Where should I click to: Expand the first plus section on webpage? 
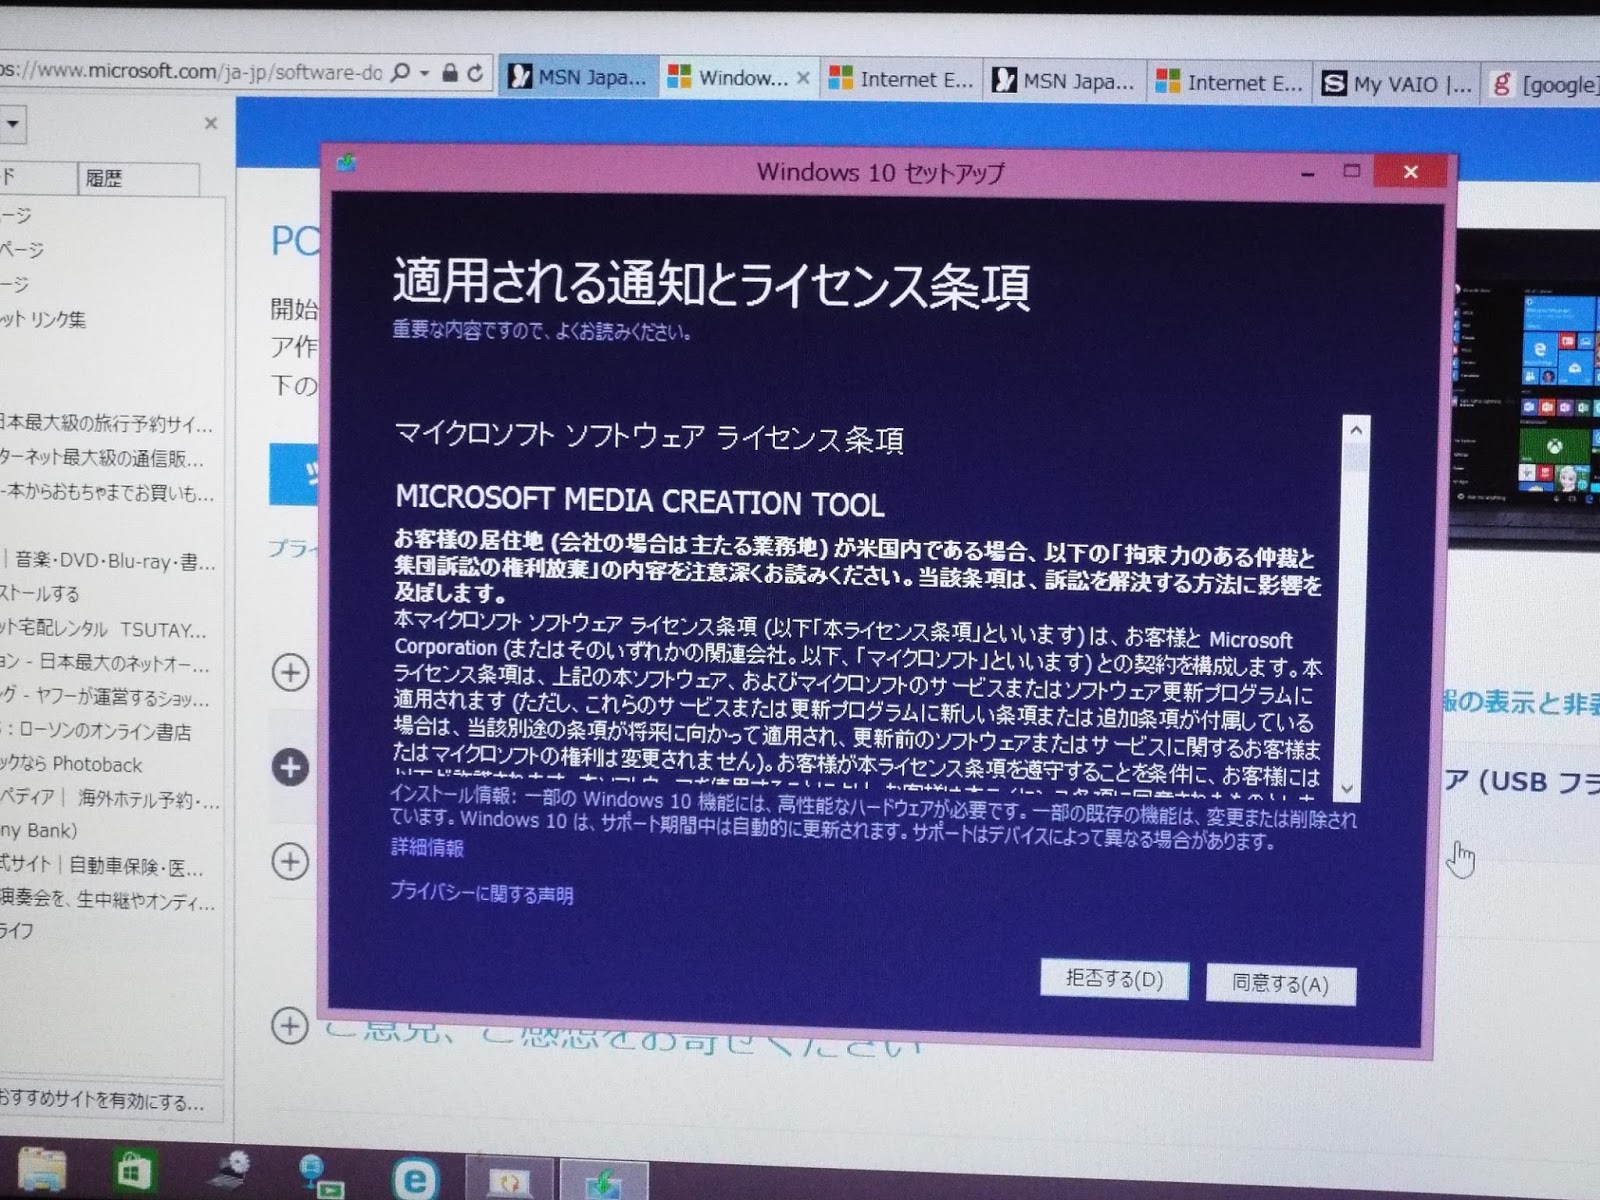click(x=290, y=672)
